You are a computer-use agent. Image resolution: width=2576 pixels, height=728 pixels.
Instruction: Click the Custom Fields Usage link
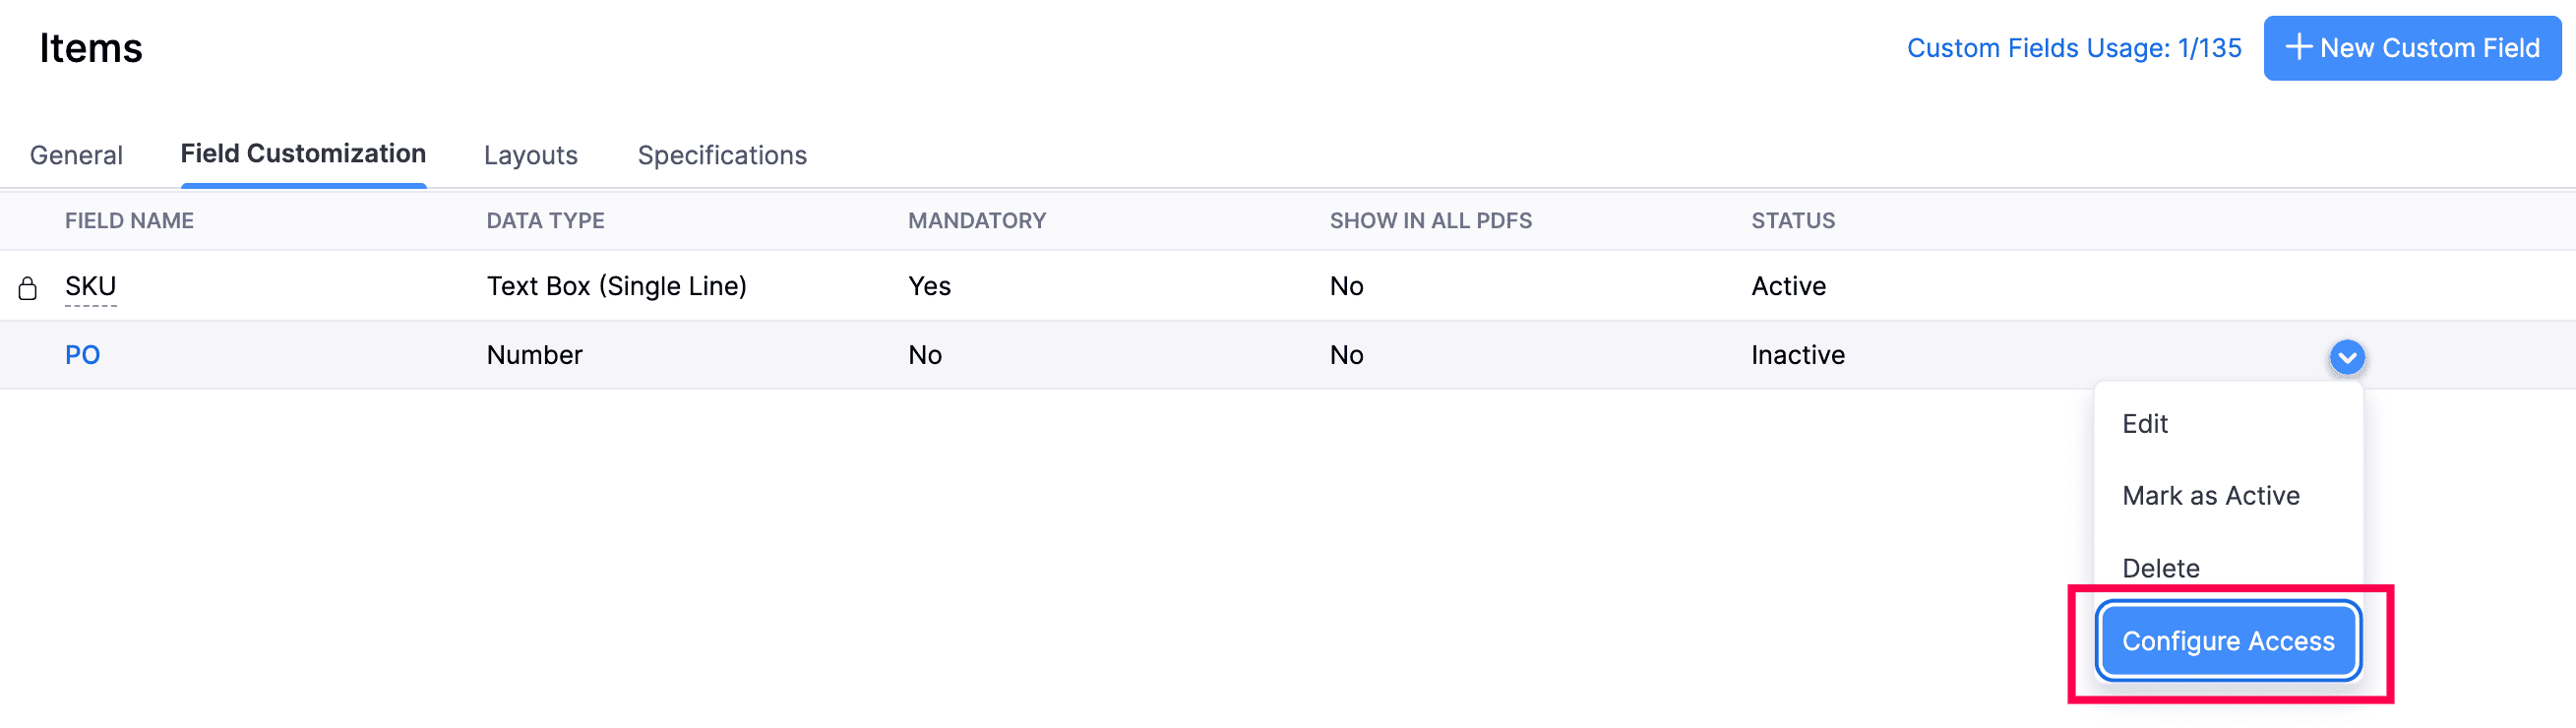2073,48
